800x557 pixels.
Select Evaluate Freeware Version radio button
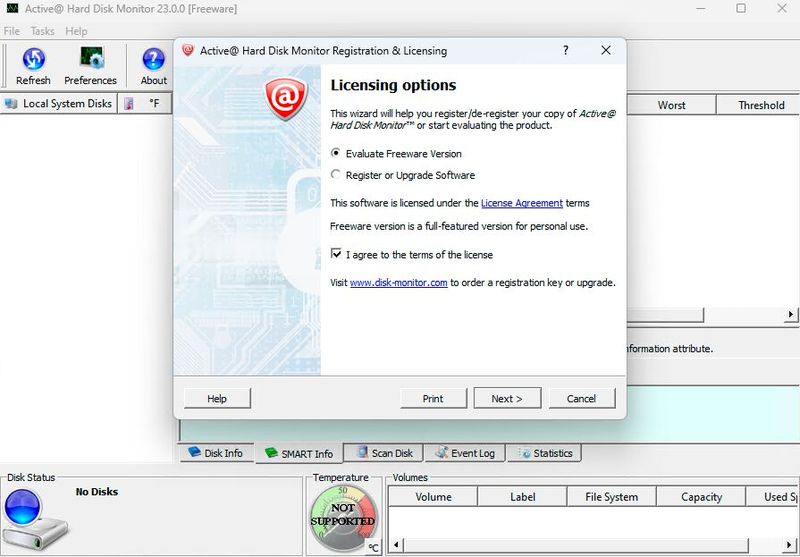tap(335, 153)
